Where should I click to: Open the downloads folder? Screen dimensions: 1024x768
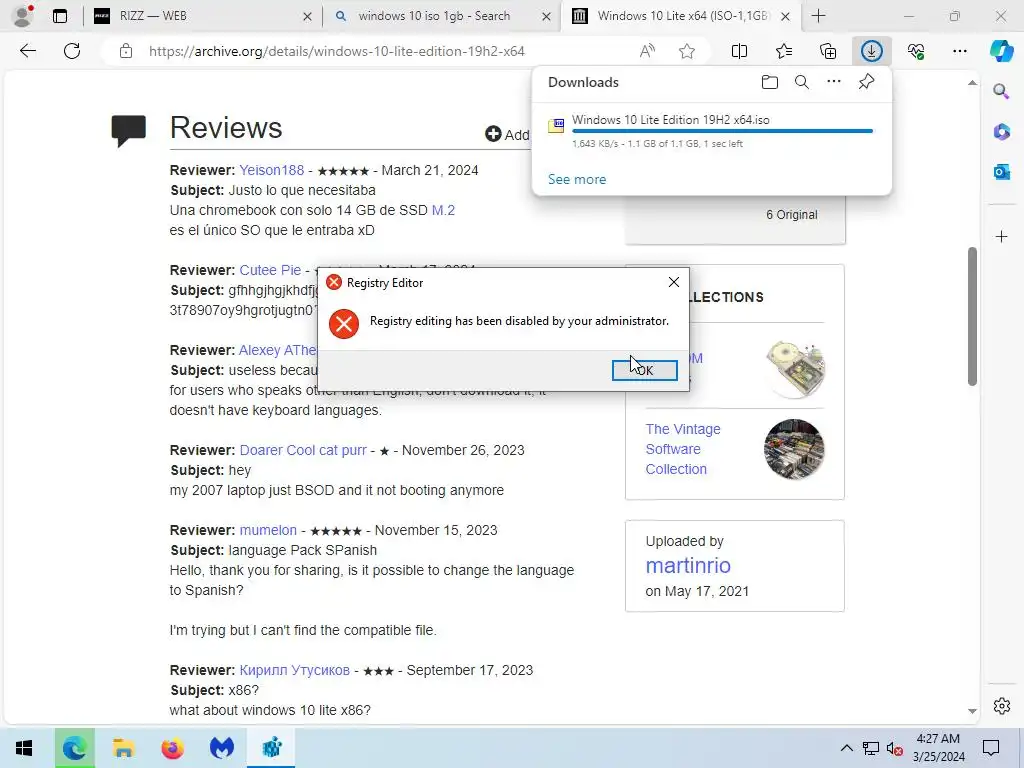(x=769, y=82)
